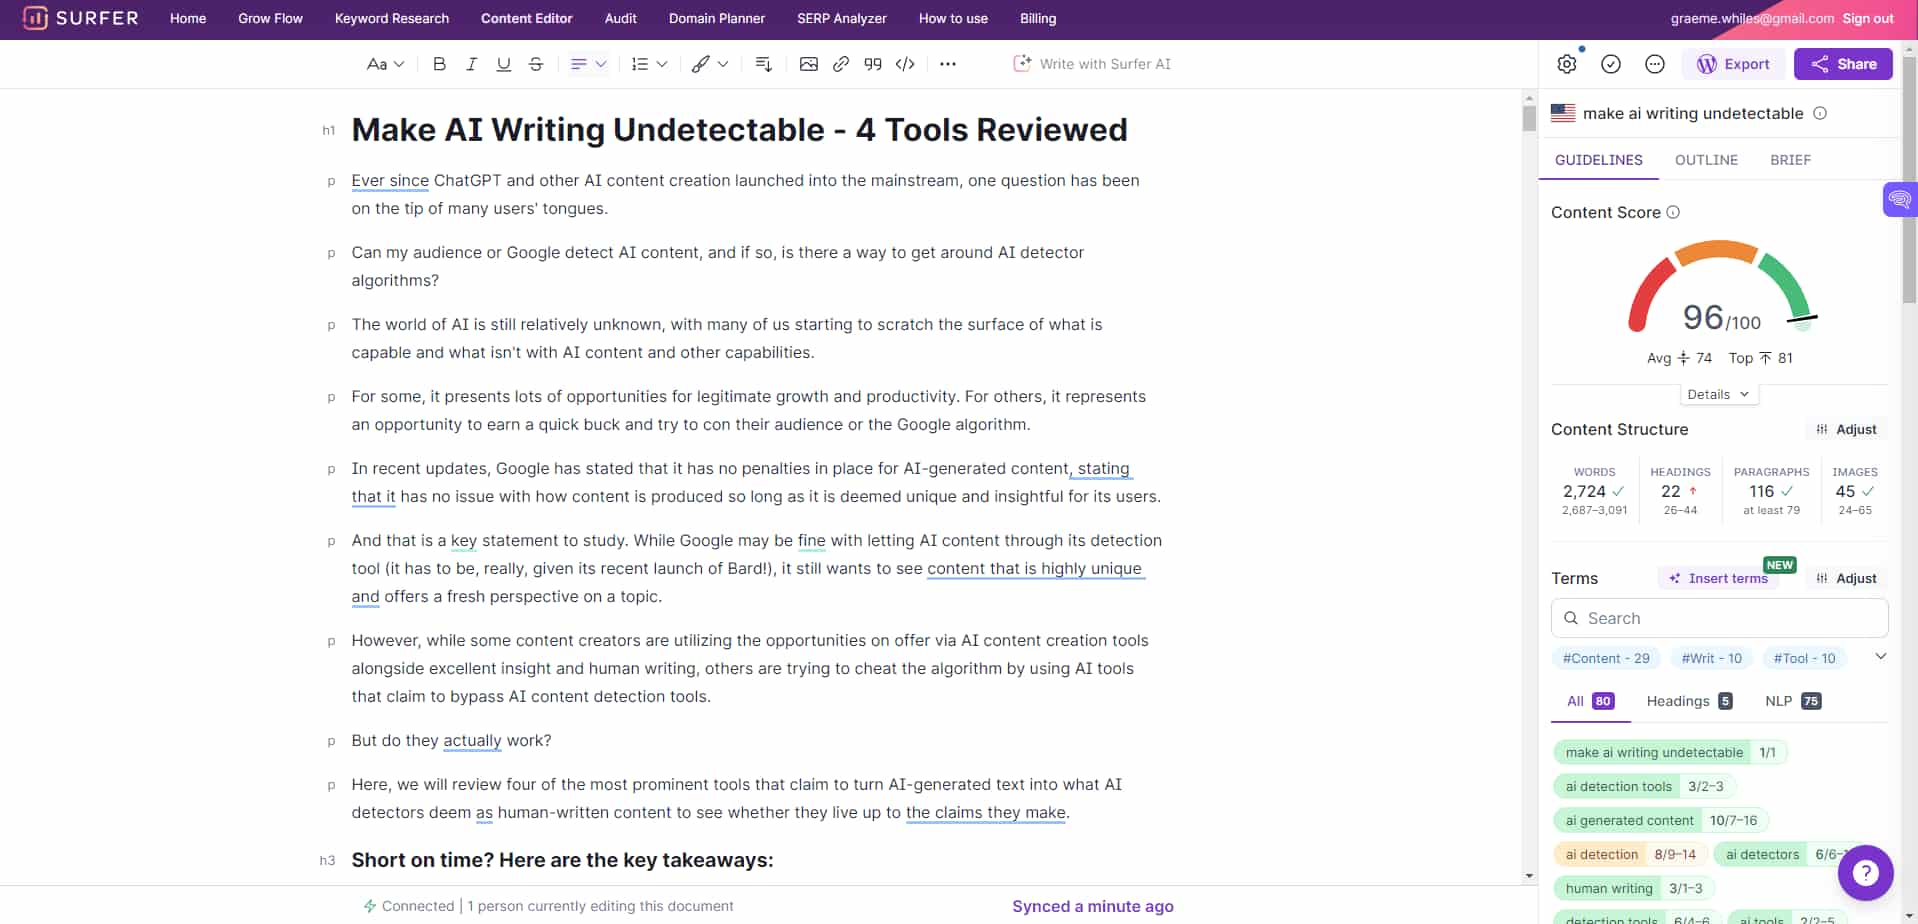Expand the Content Score Details dropdown
This screenshot has height=924, width=1918.
[x=1718, y=394]
